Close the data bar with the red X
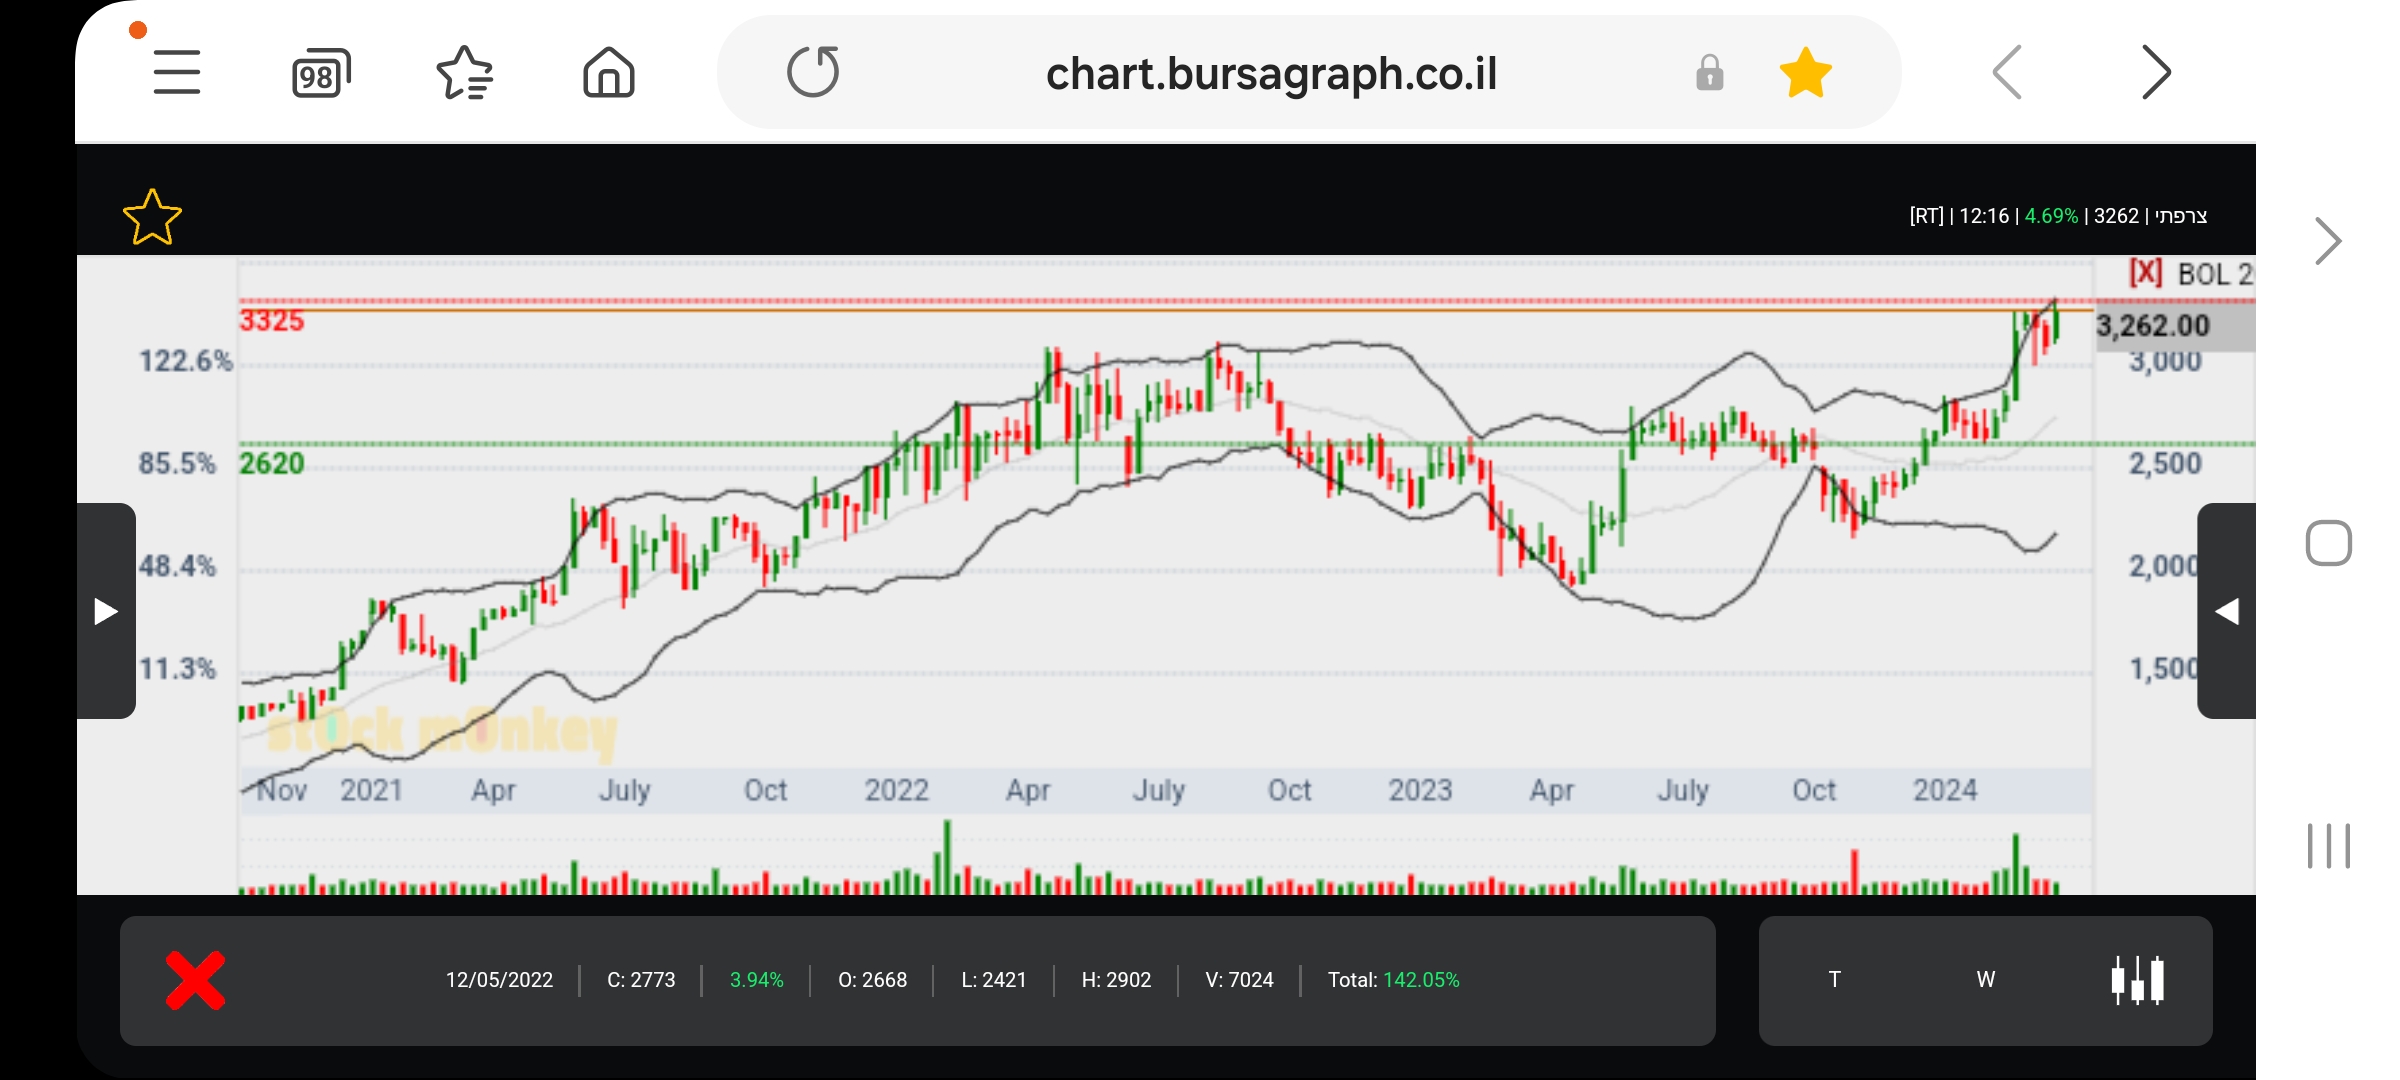The height and width of the screenshot is (1080, 2400). tap(195, 980)
